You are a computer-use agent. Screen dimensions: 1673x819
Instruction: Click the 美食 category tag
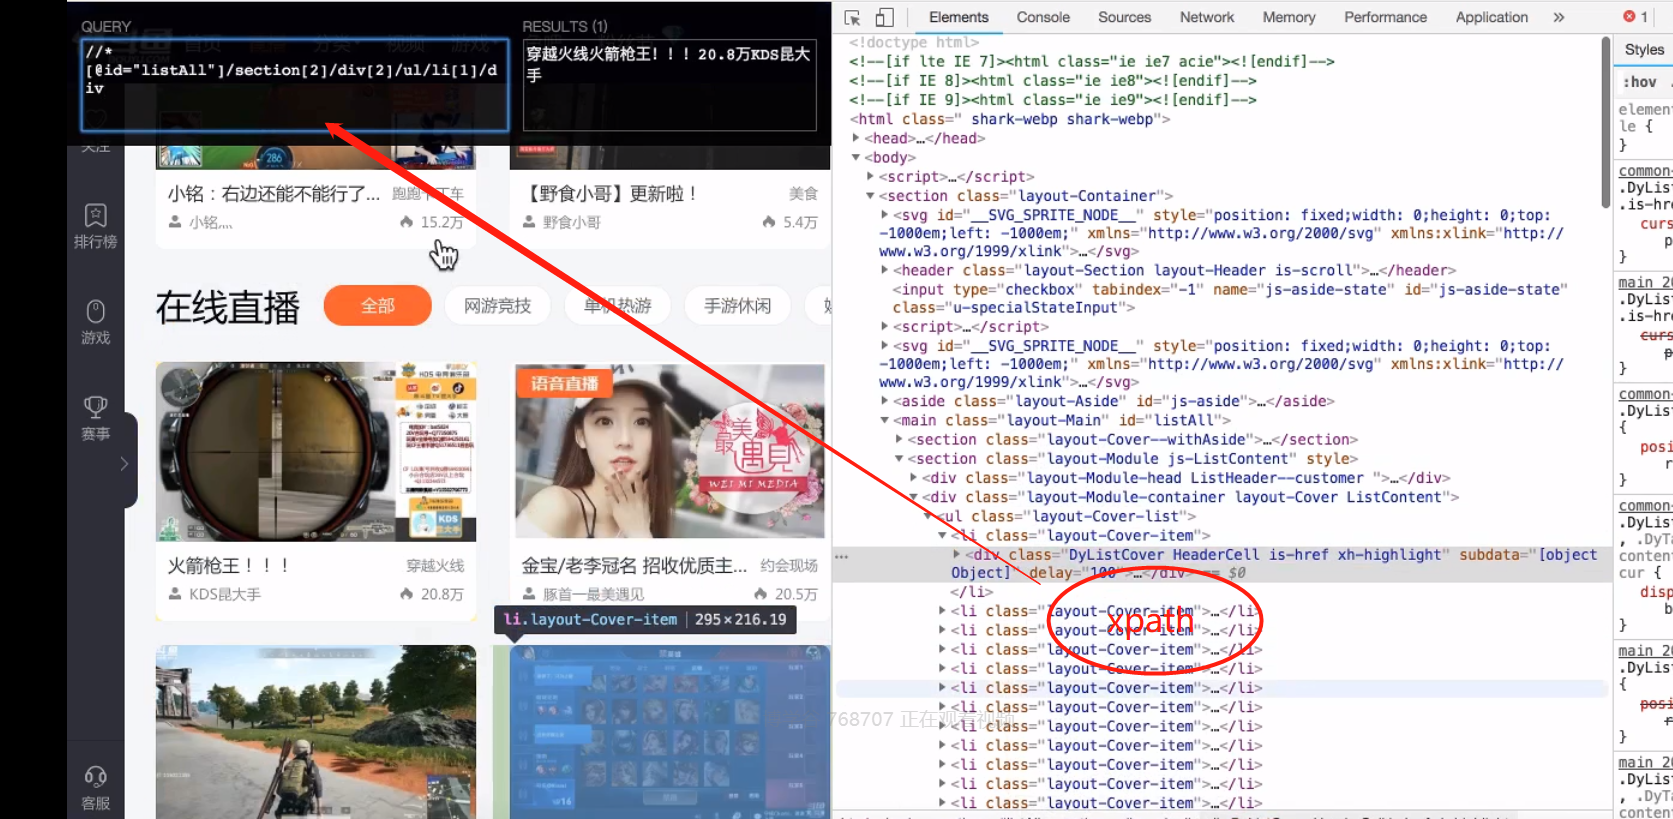pos(803,194)
